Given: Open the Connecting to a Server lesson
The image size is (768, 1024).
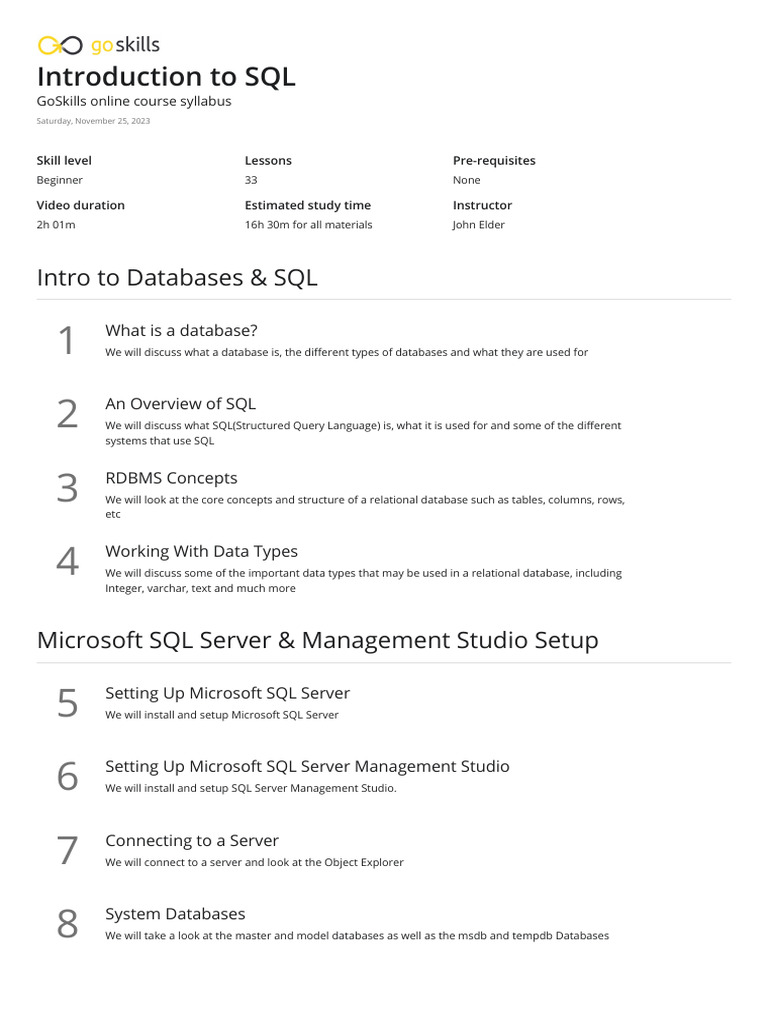Looking at the screenshot, I should click(x=192, y=840).
